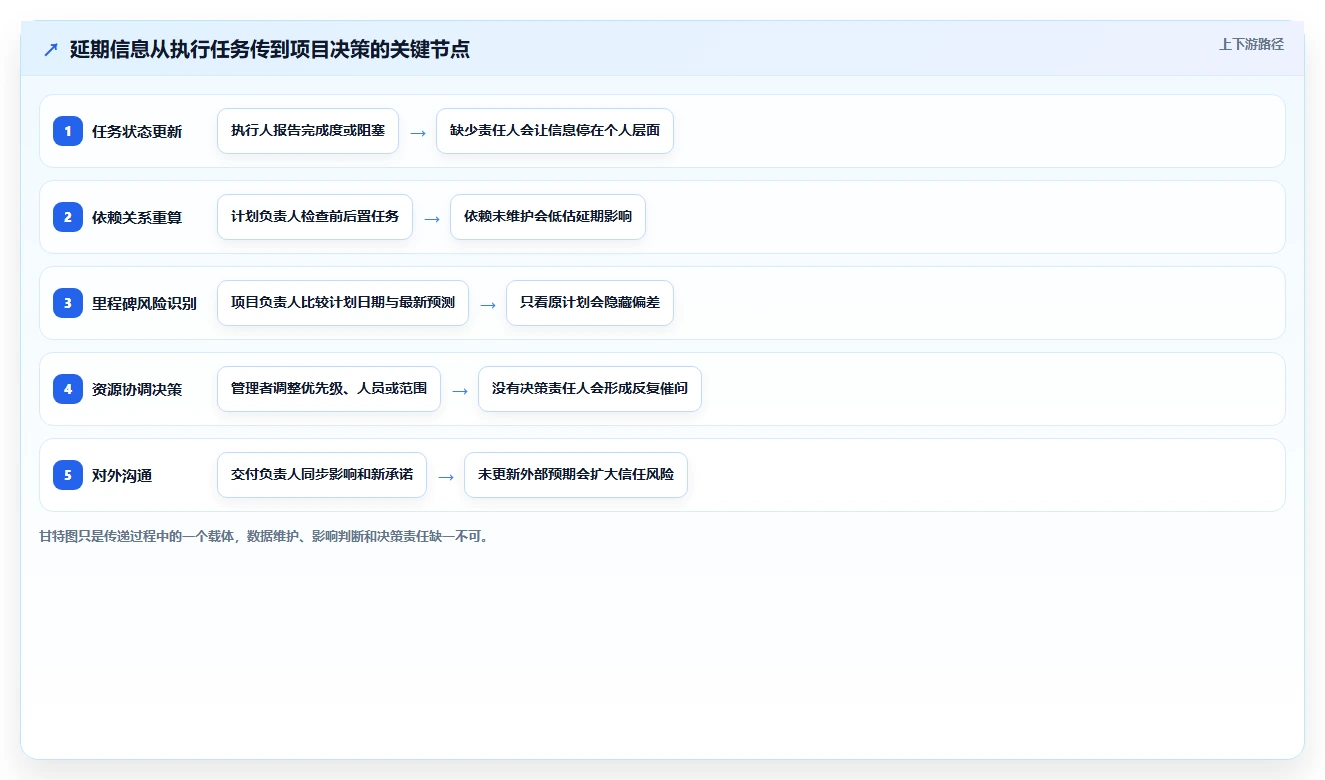This screenshot has height=780, width=1325.
Task: Select step number 3 badge
Action: pos(68,302)
